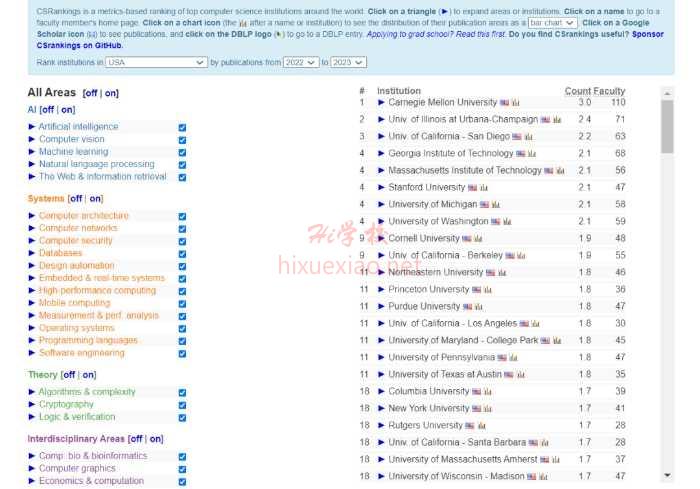
Task: Click the Economics & computation area link
Action: 91,481
